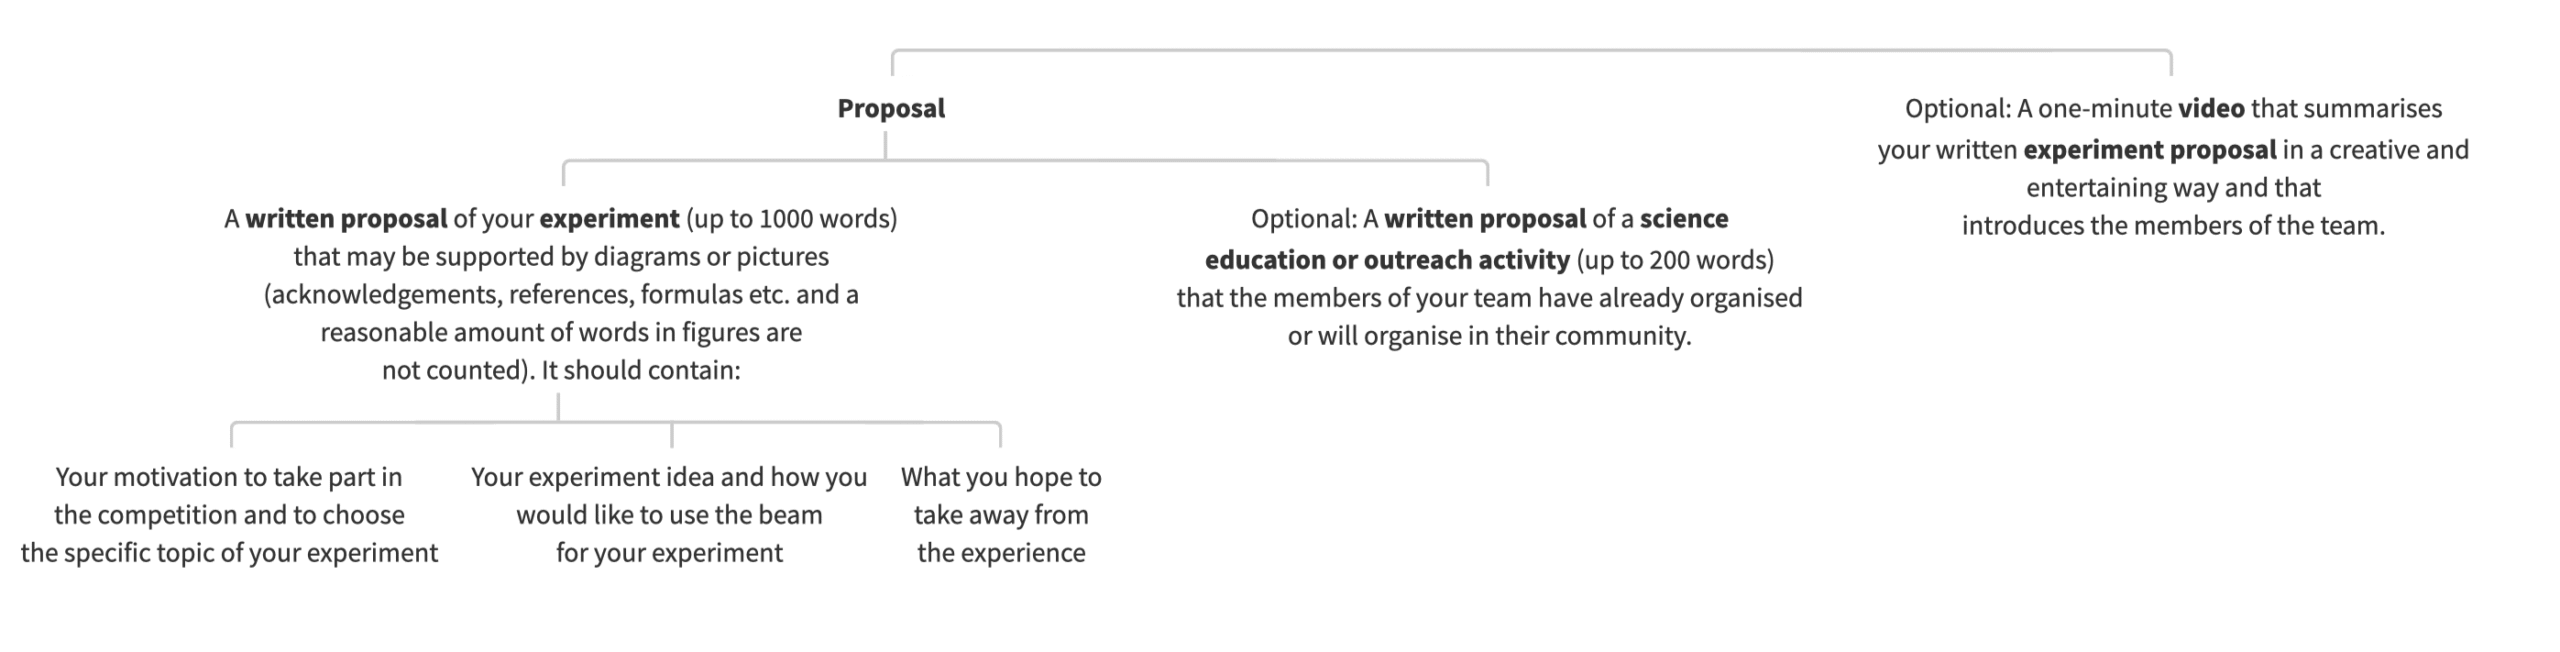Click "What you hope to" text
The width and height of the screenshot is (2560, 652).
pos(1001,477)
